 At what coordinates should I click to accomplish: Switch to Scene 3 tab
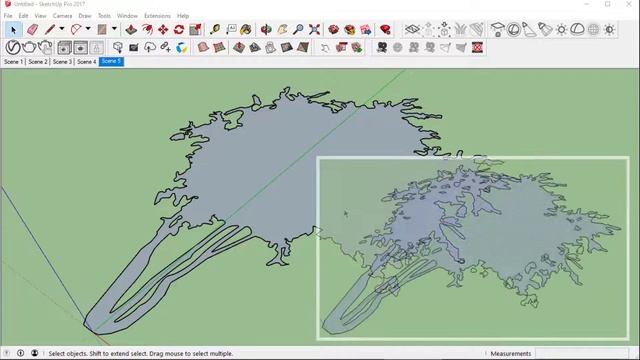click(x=62, y=62)
